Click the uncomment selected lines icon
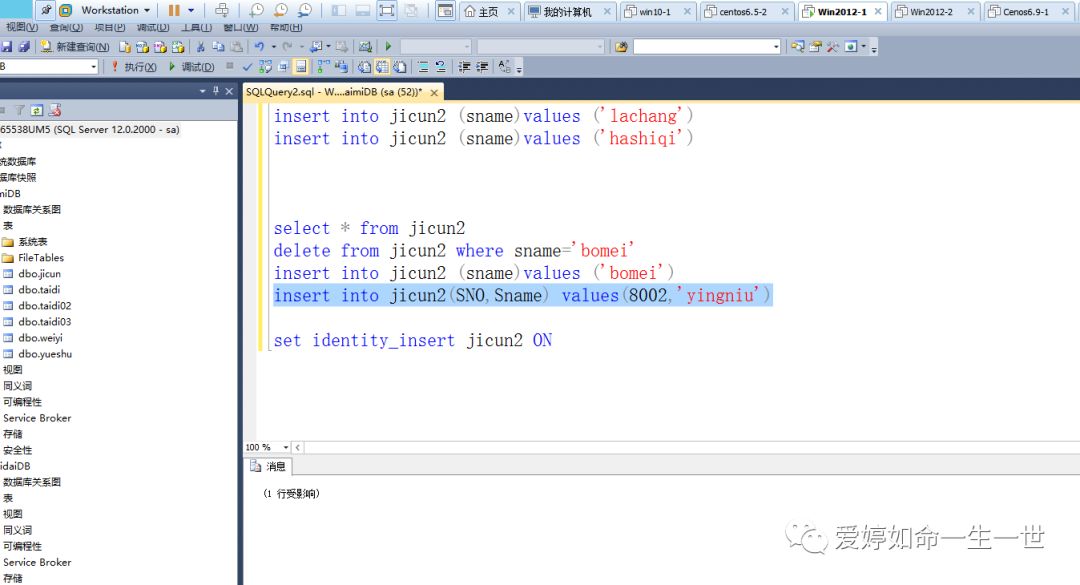The width and height of the screenshot is (1080, 585). (x=441, y=67)
